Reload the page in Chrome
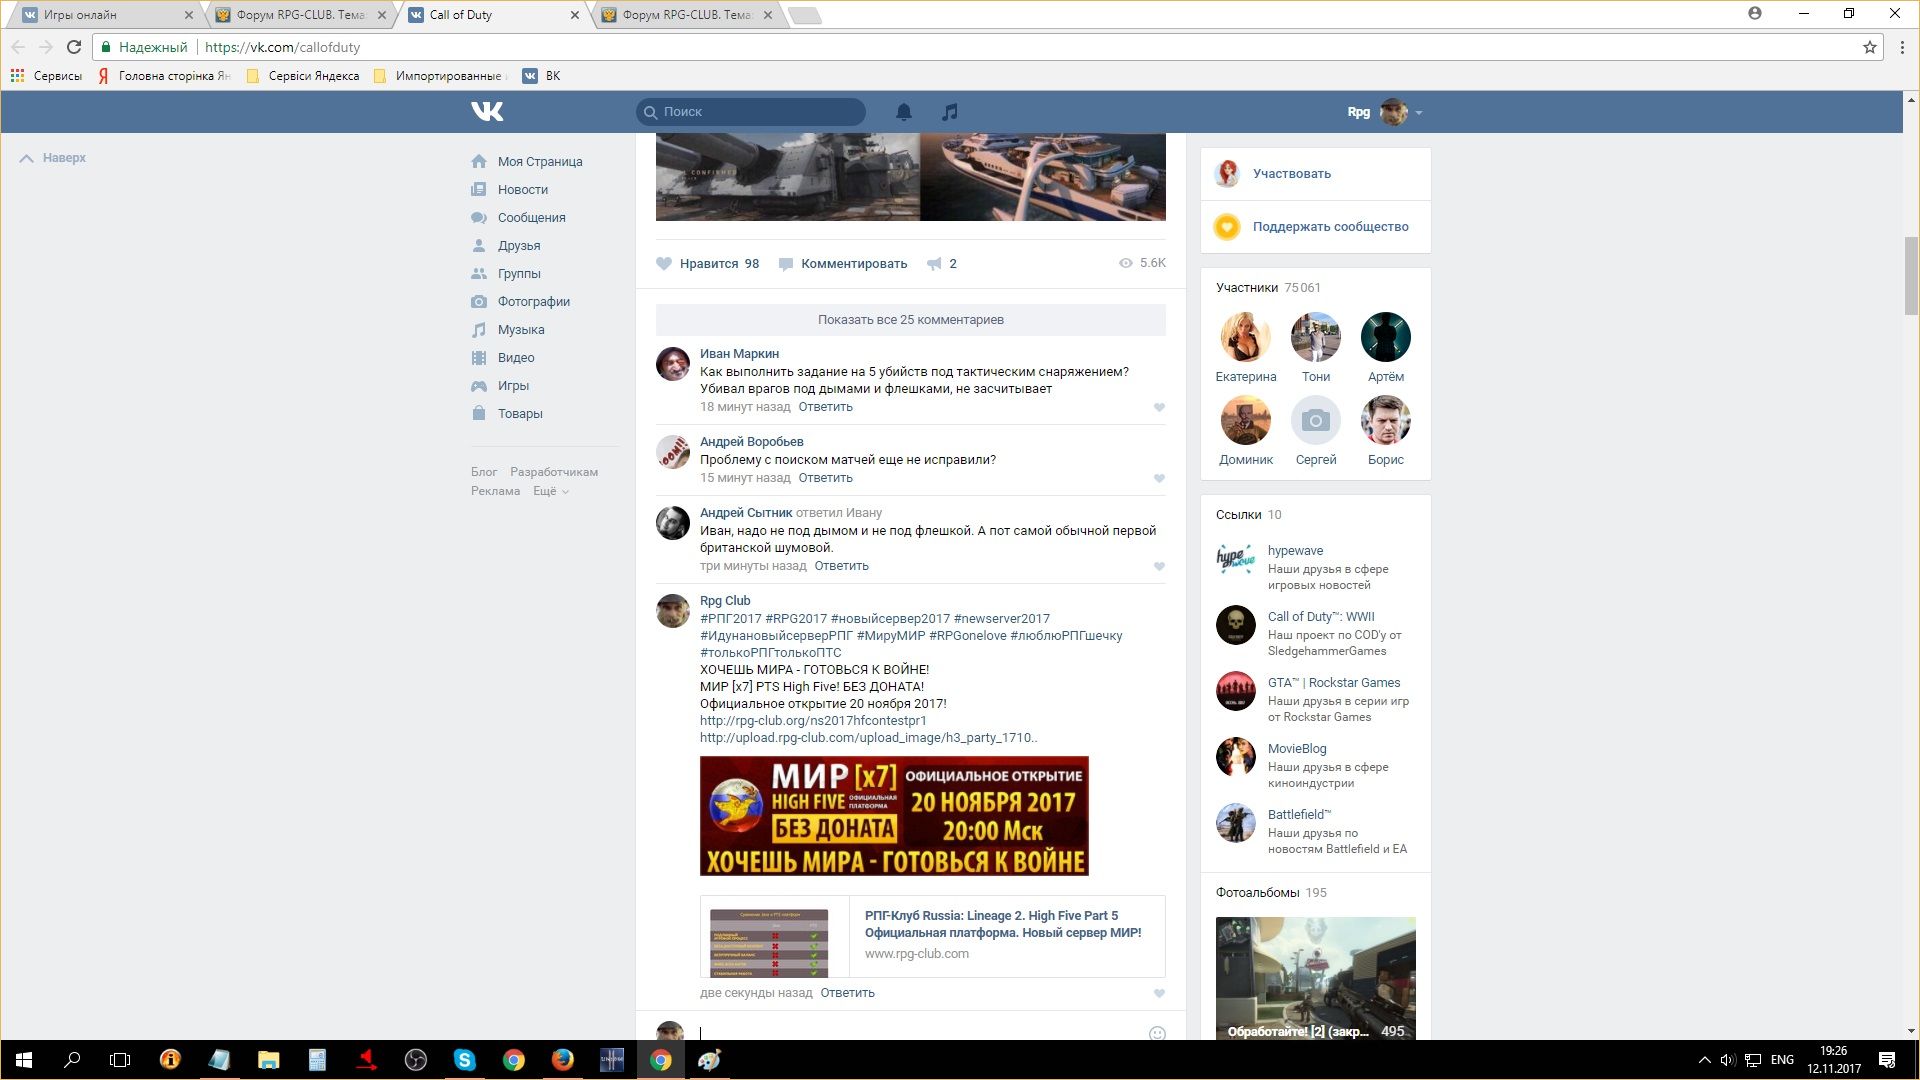This screenshot has height=1080, width=1920. pos(73,47)
